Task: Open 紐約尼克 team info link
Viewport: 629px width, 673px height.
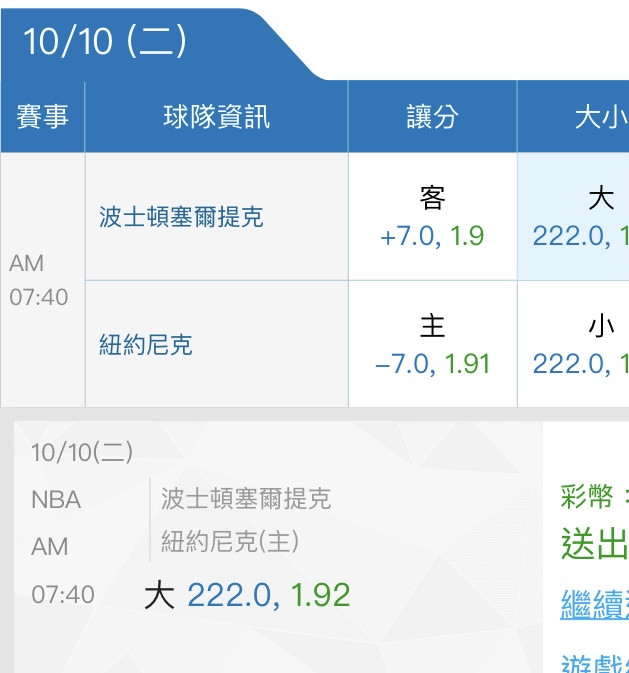Action: point(146,345)
